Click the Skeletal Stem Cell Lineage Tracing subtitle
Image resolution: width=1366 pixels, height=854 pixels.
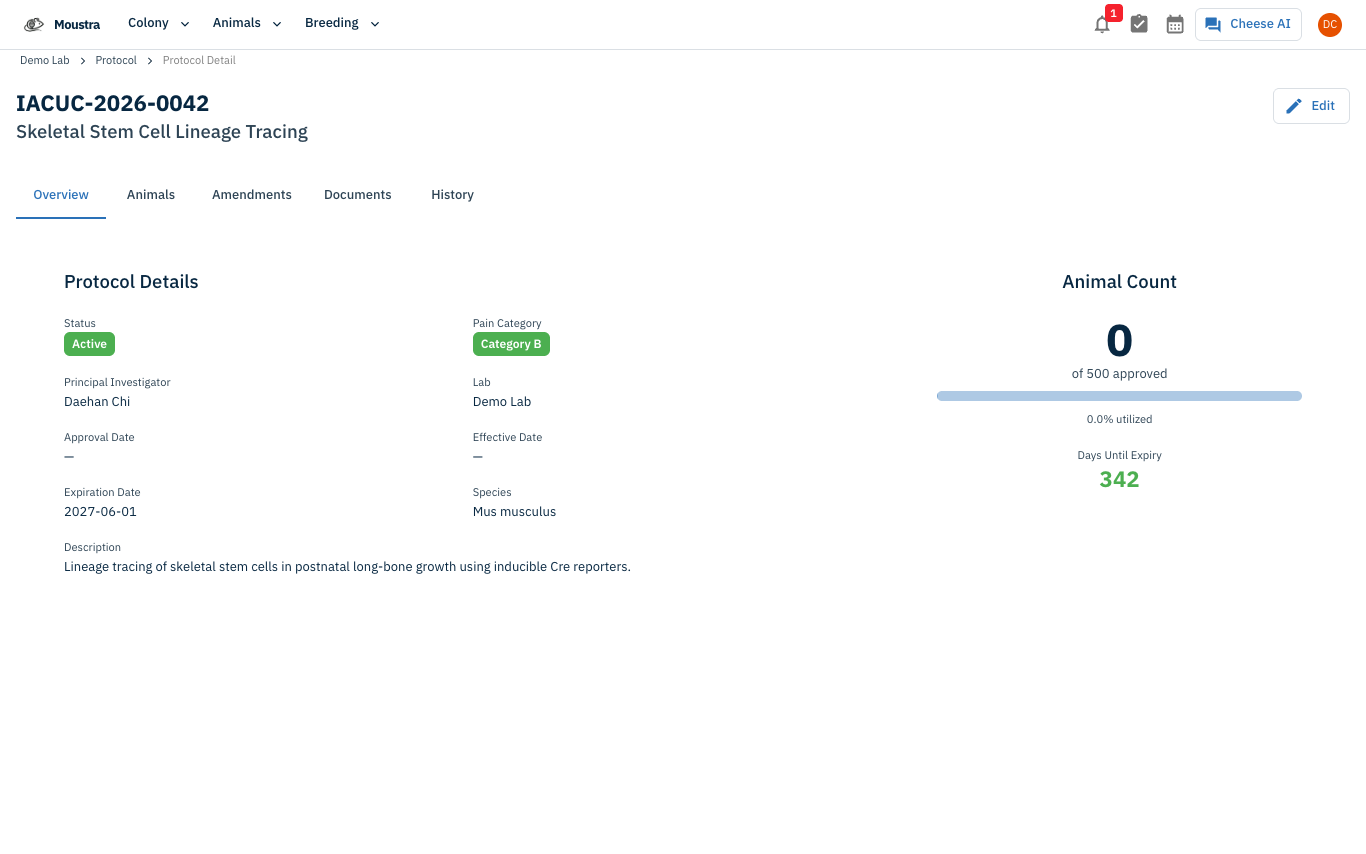(x=162, y=132)
